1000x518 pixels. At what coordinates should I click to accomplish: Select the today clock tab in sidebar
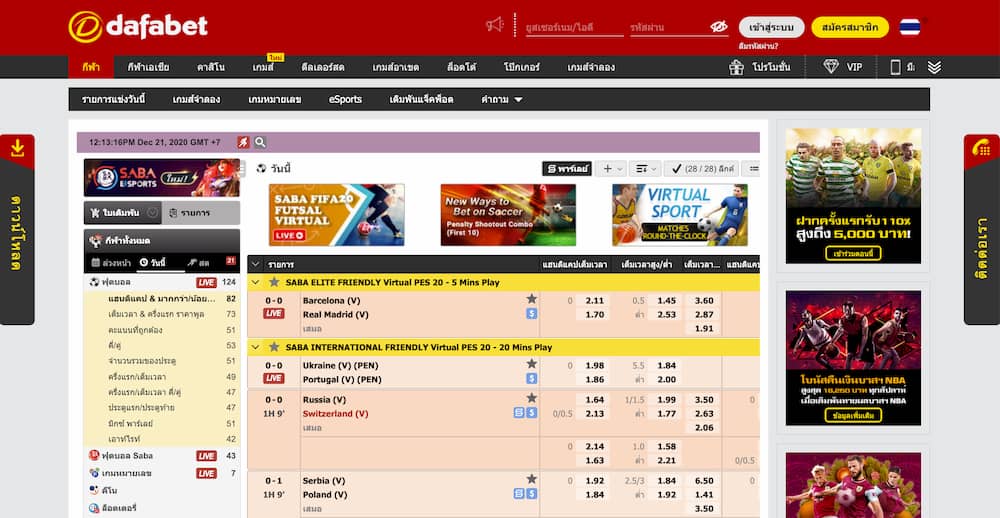pyautogui.click(x=152, y=262)
